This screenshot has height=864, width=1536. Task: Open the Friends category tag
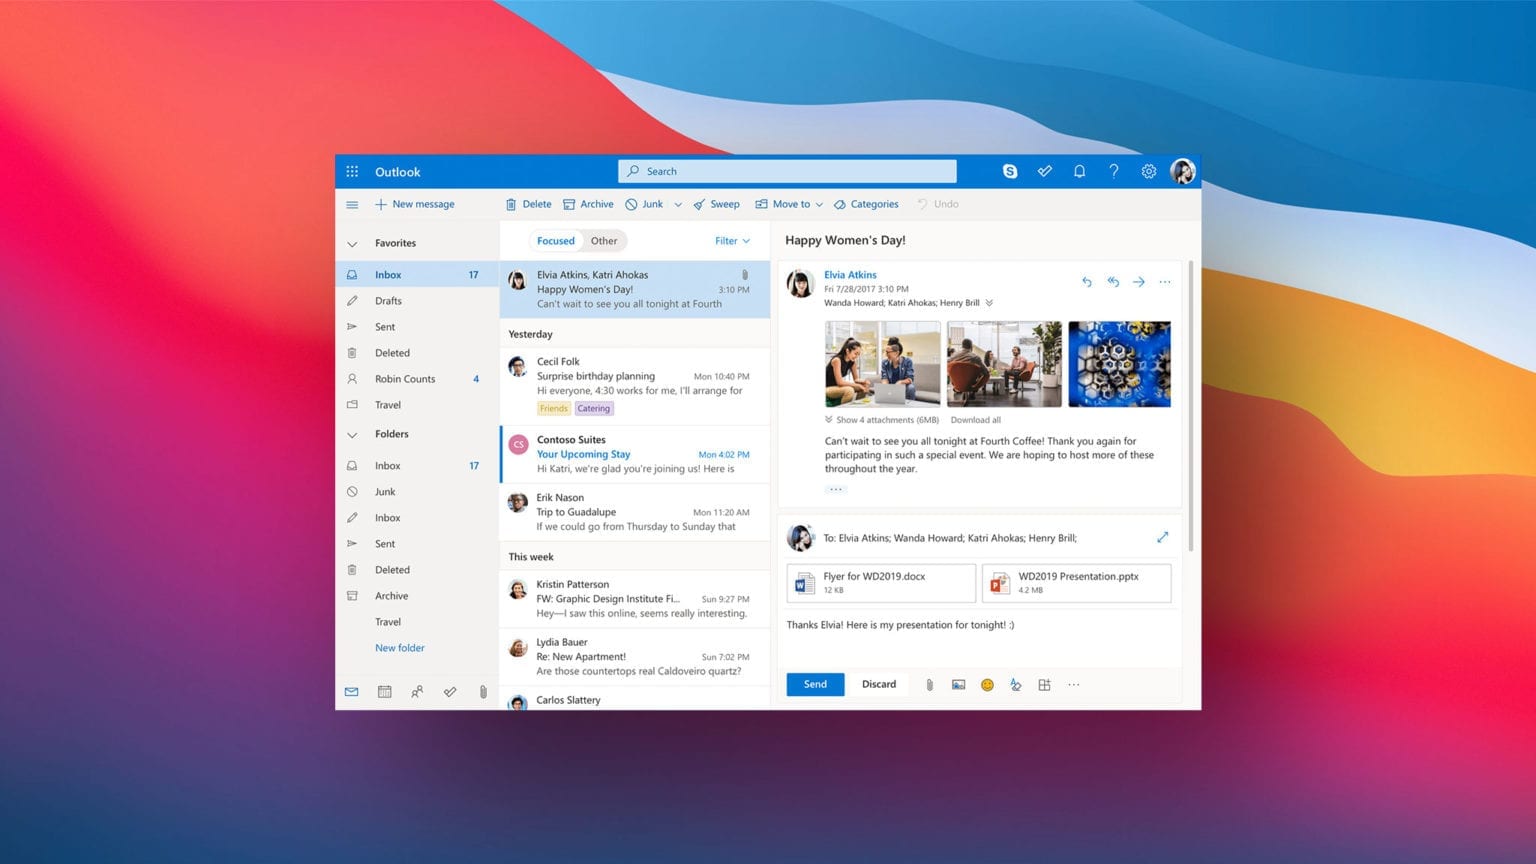(x=553, y=408)
